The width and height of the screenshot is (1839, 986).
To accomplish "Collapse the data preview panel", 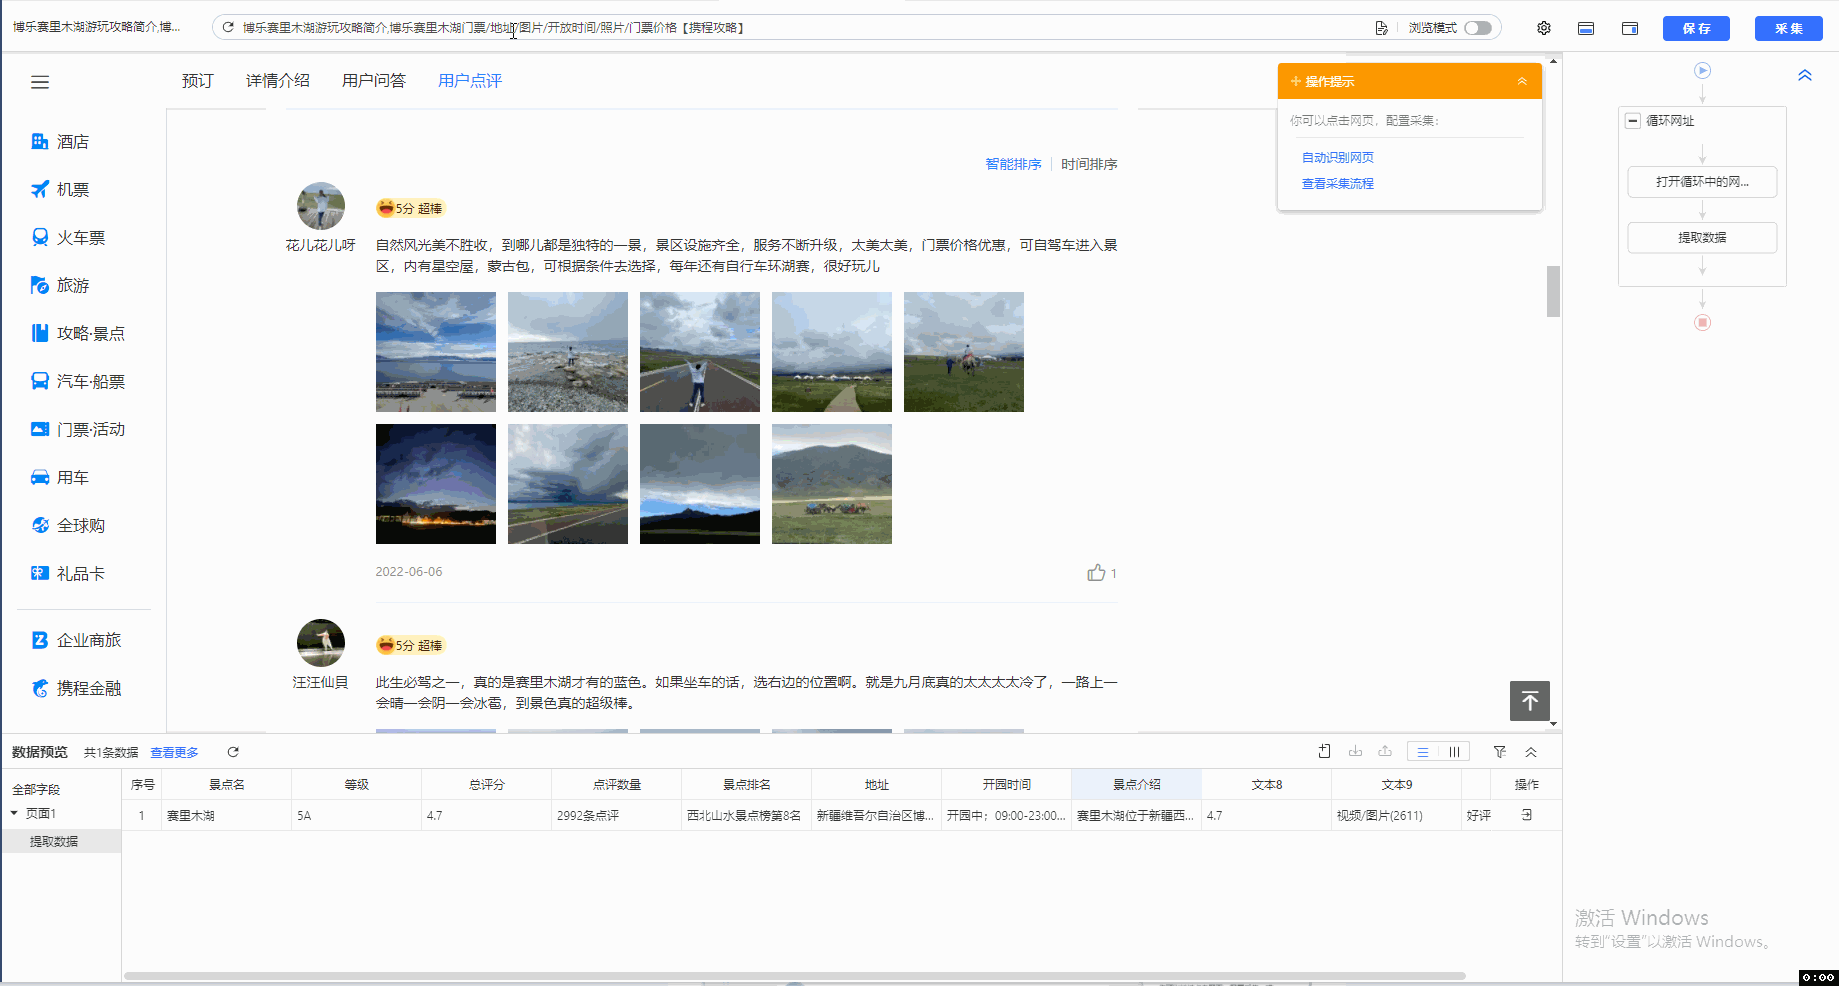I will coord(1531,752).
